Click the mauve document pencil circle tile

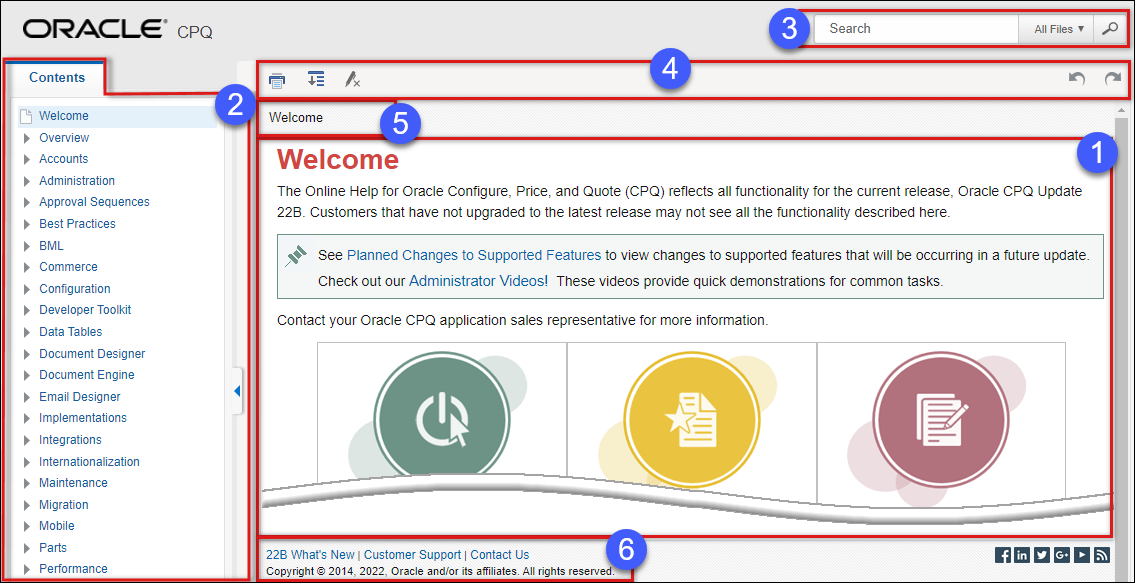pos(940,419)
